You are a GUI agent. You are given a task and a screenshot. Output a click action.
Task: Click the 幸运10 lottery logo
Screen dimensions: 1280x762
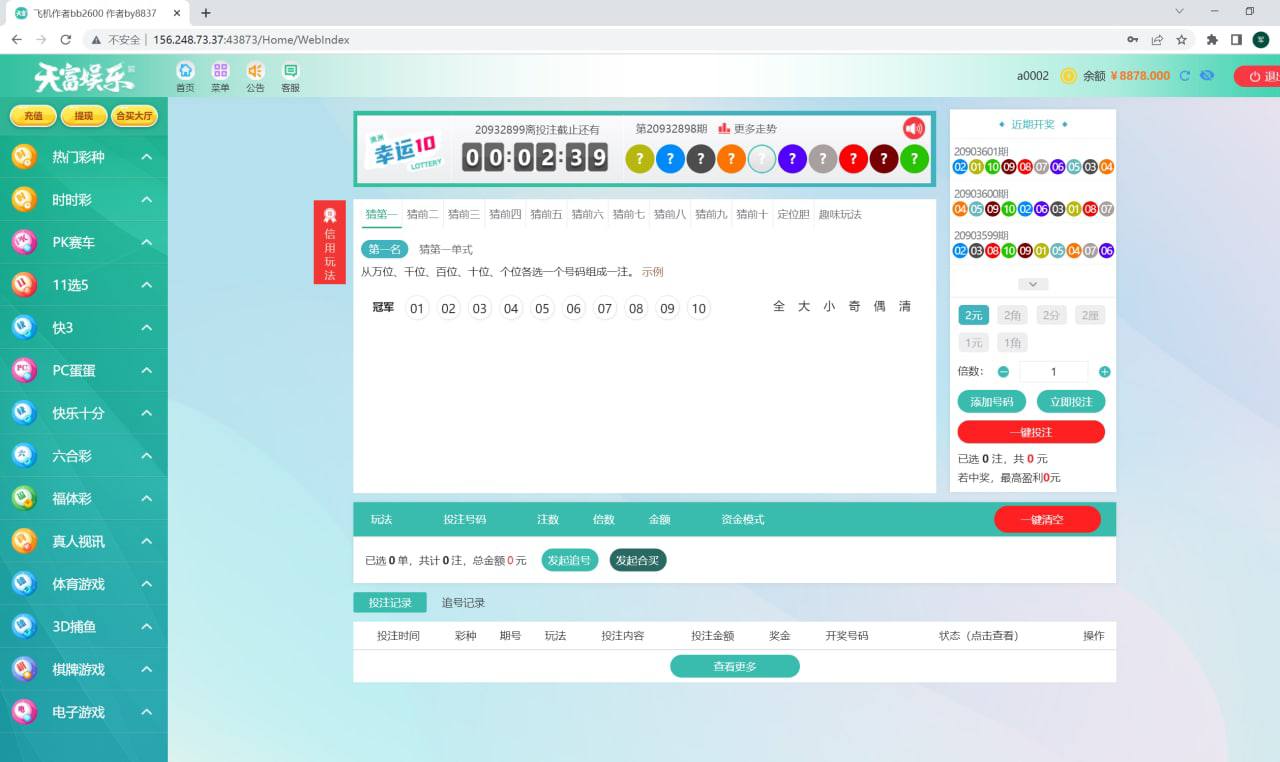[404, 150]
